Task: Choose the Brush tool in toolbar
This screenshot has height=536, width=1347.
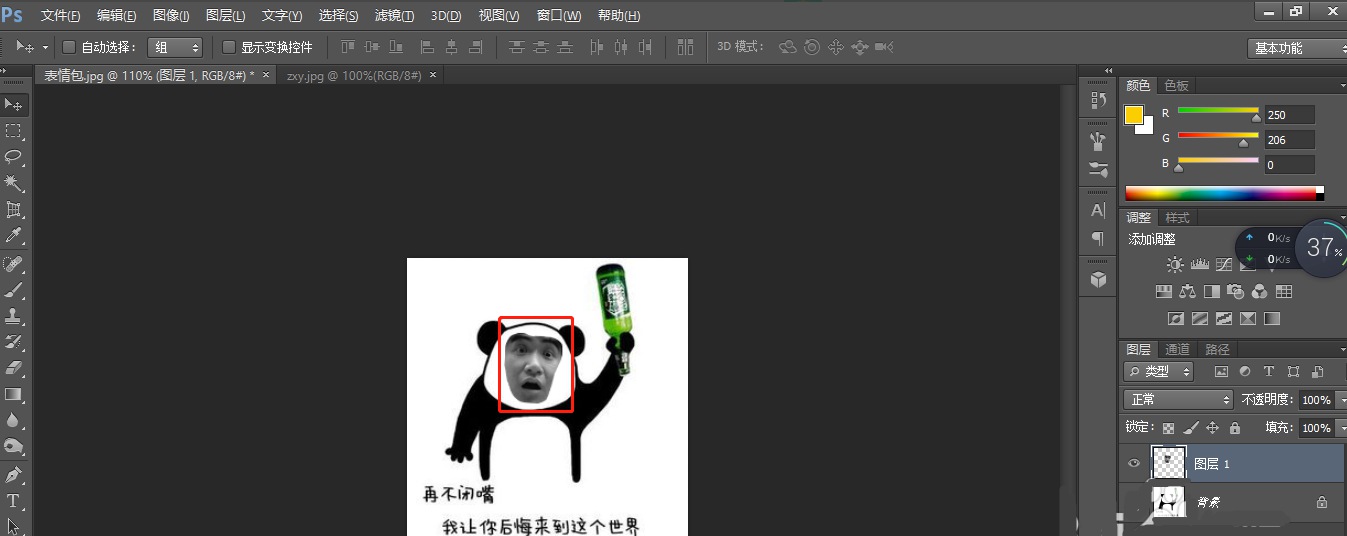Action: [14, 290]
